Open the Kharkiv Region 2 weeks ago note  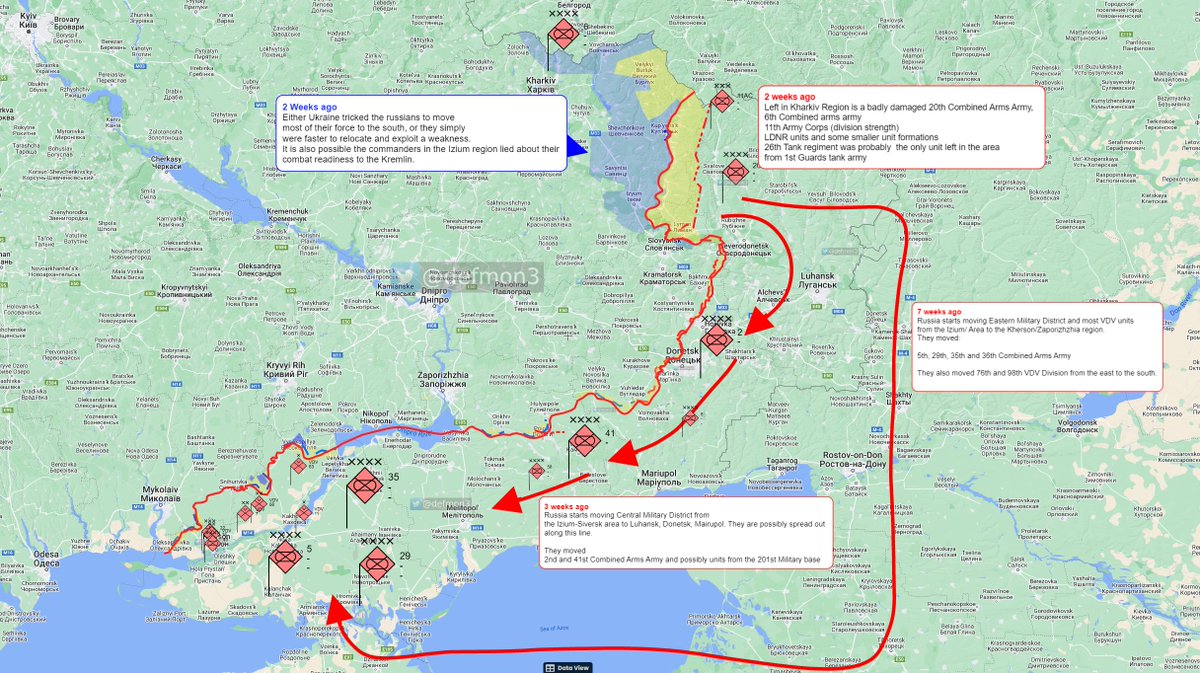[x=903, y=128]
